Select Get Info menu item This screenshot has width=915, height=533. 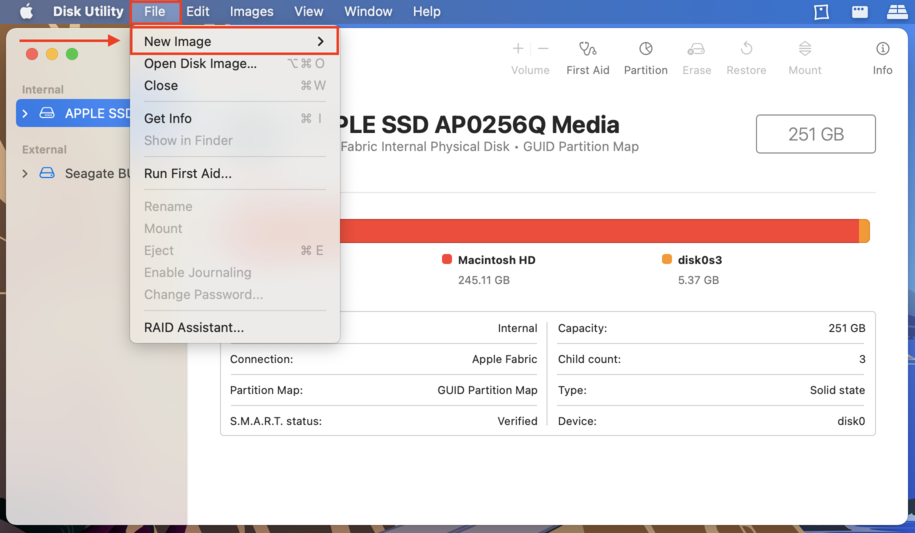(235, 119)
